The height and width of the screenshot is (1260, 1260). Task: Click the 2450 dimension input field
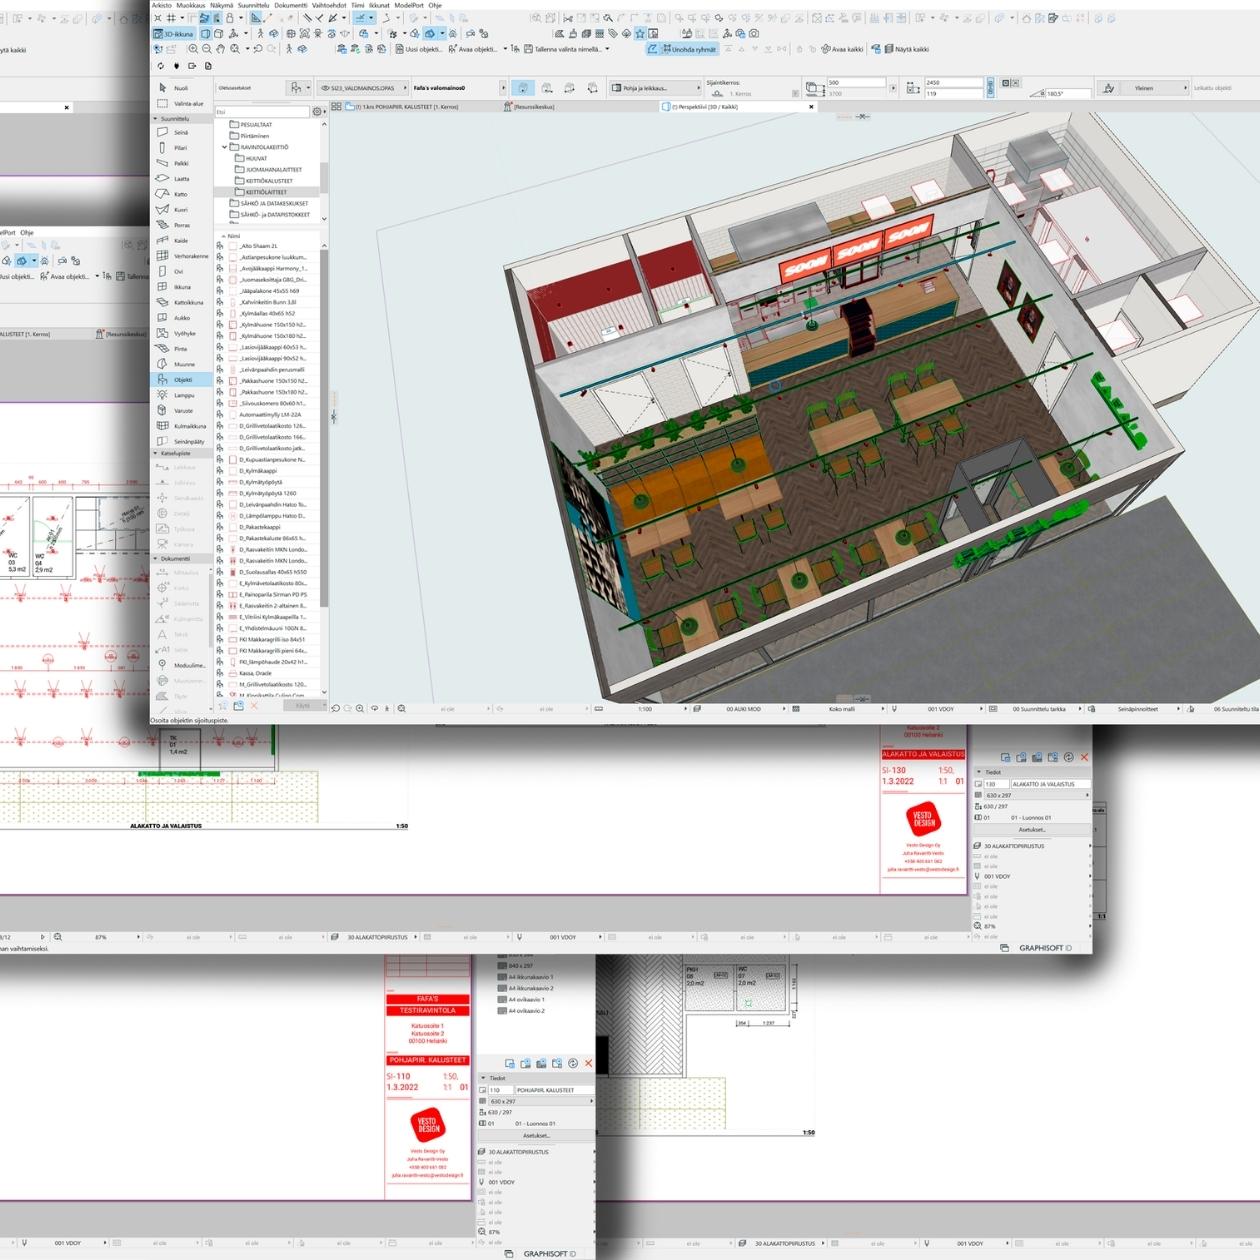point(953,83)
